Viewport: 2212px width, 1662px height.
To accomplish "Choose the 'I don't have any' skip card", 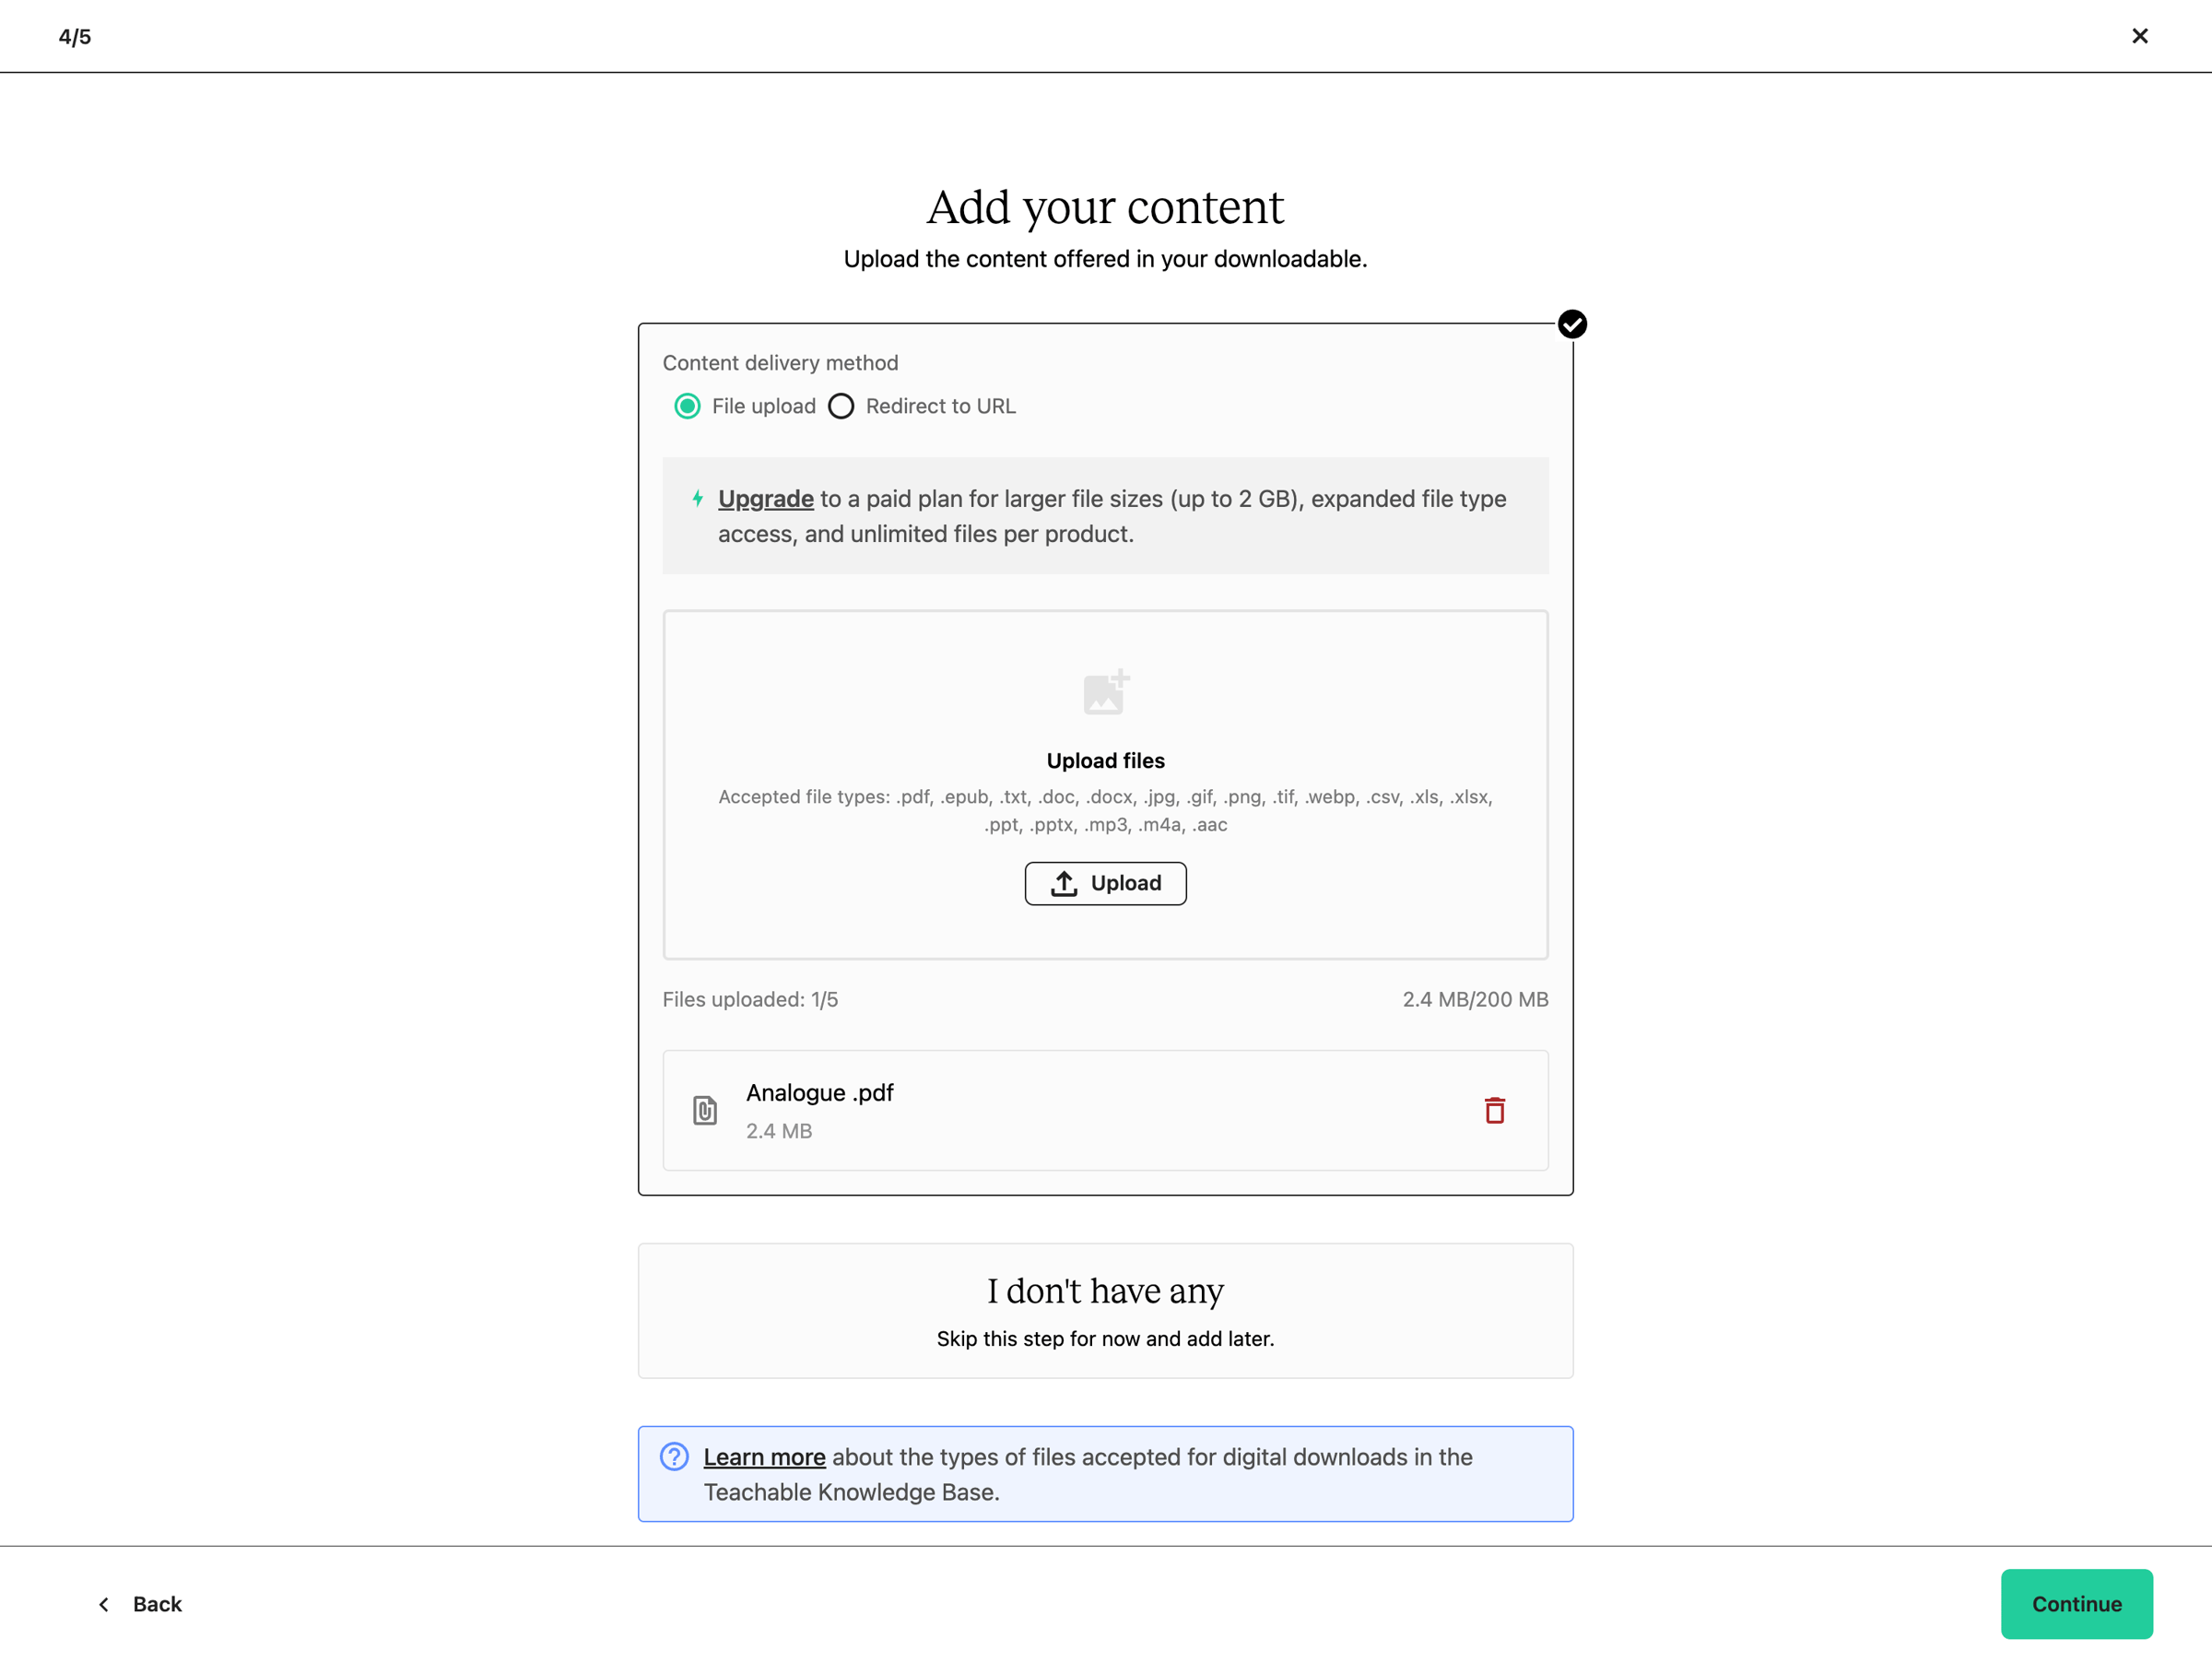I will pyautogui.click(x=1105, y=1310).
